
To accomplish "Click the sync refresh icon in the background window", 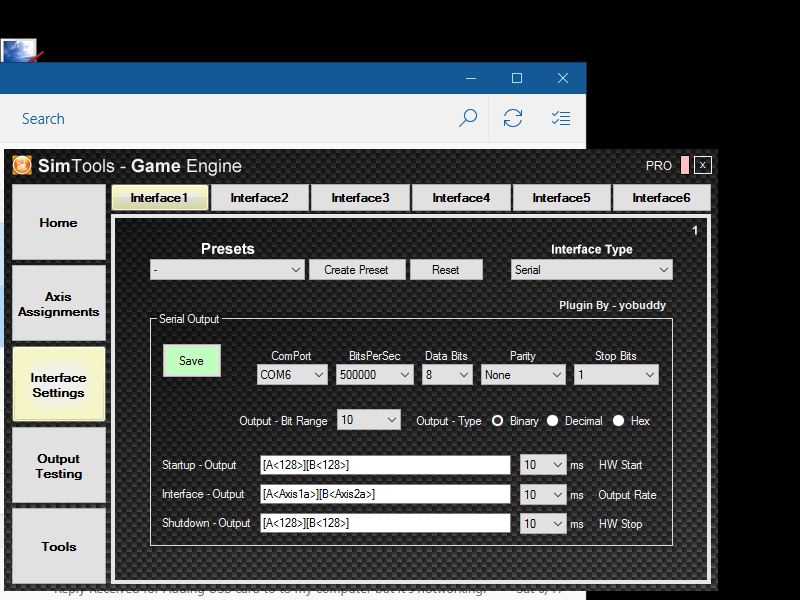I will (x=513, y=118).
